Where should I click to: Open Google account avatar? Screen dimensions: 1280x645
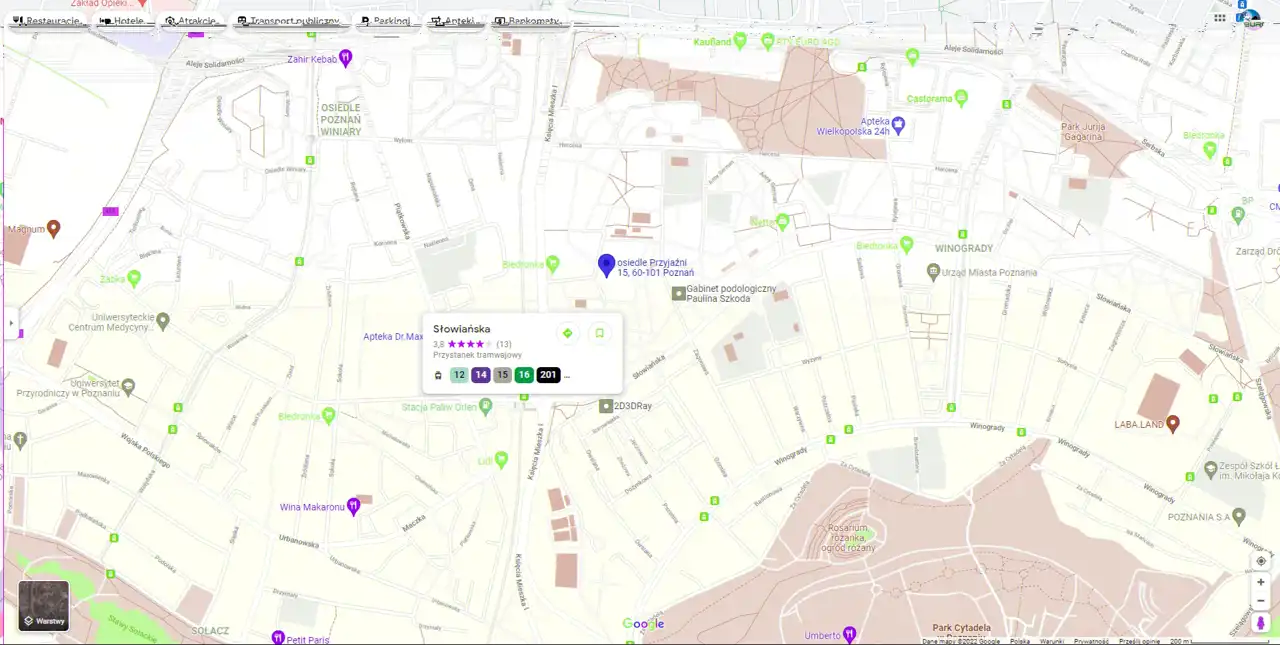pos(1251,18)
